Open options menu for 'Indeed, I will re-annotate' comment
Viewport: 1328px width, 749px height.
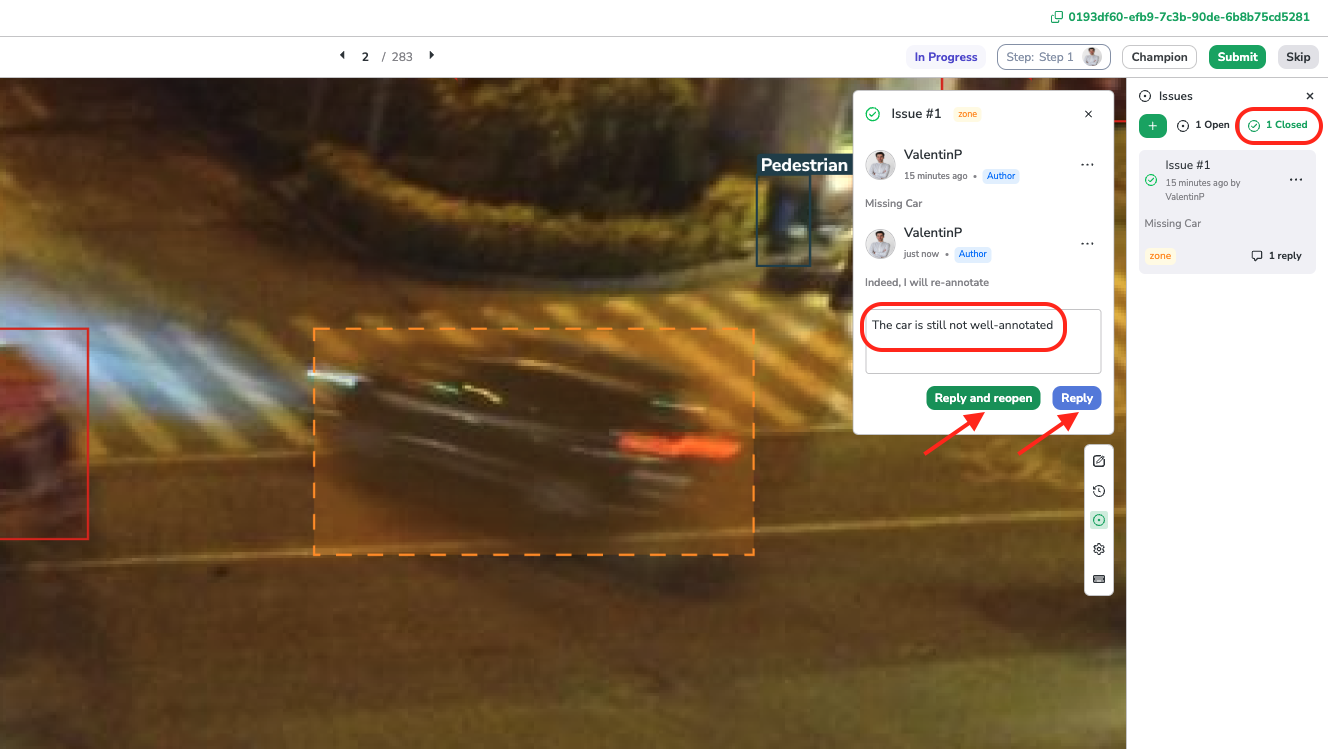(1087, 244)
